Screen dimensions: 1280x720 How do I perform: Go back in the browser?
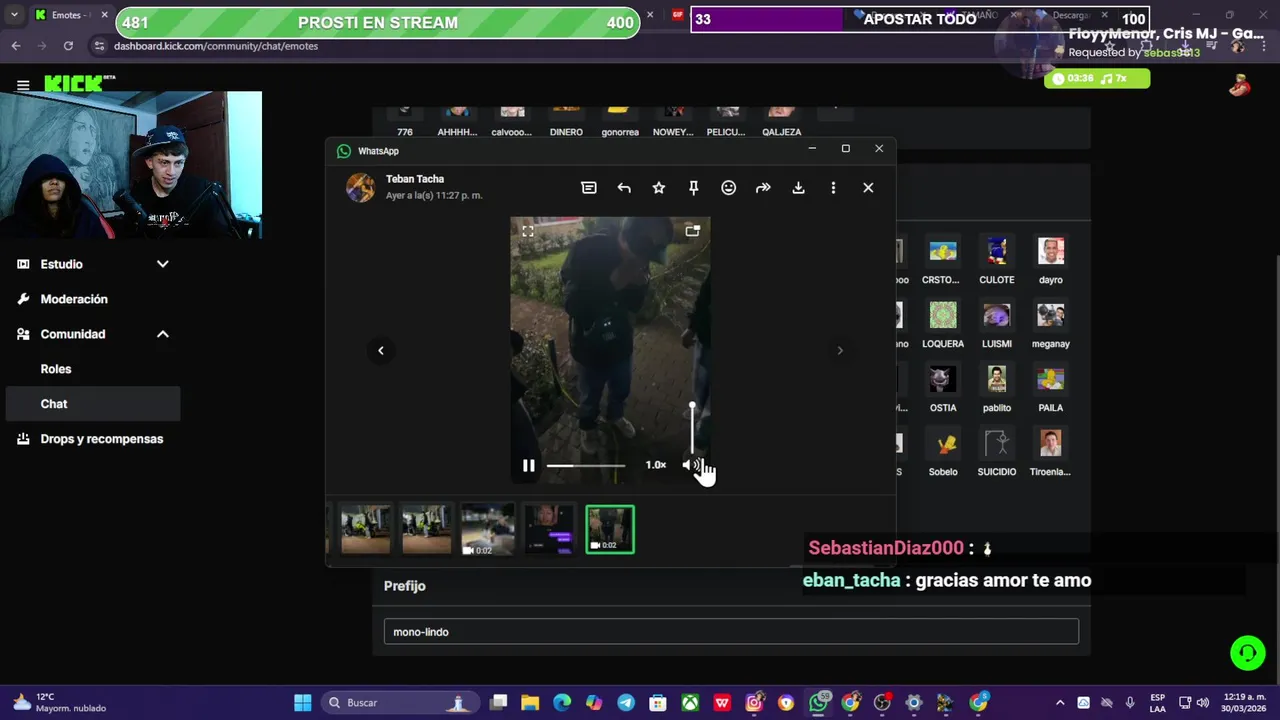[16, 46]
